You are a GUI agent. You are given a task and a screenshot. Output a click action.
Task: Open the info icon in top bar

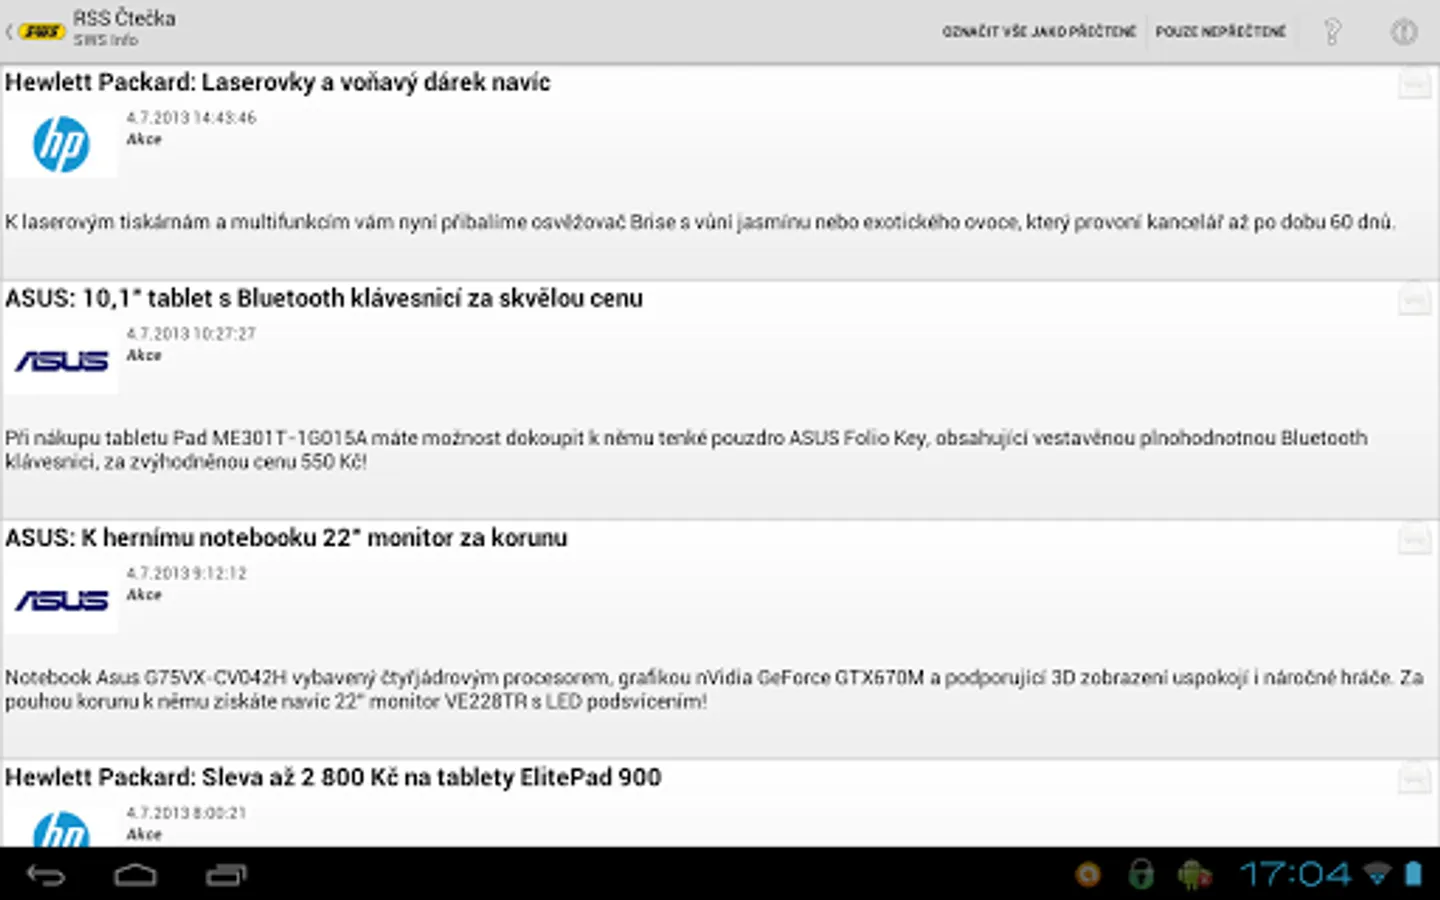pyautogui.click(x=1404, y=32)
